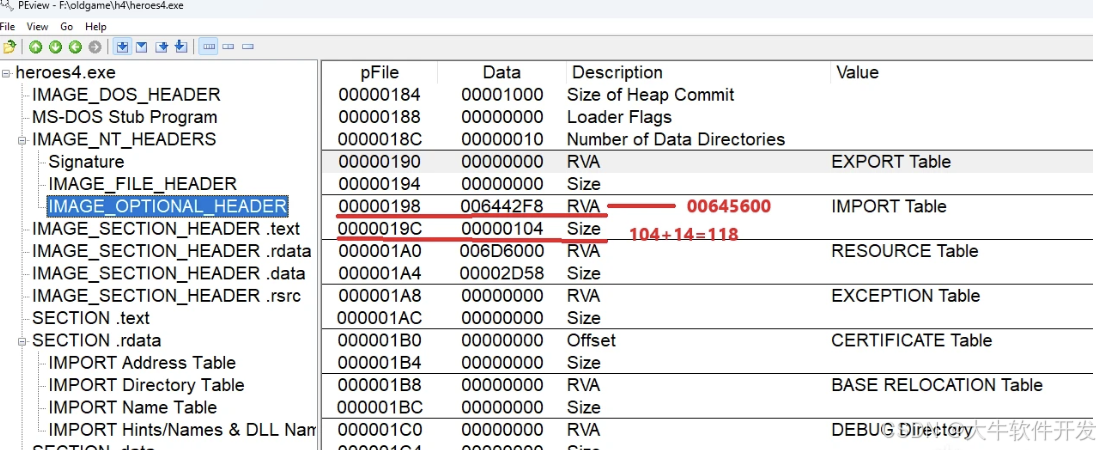
Task: Click data value 006D6000
Action: pos(502,251)
